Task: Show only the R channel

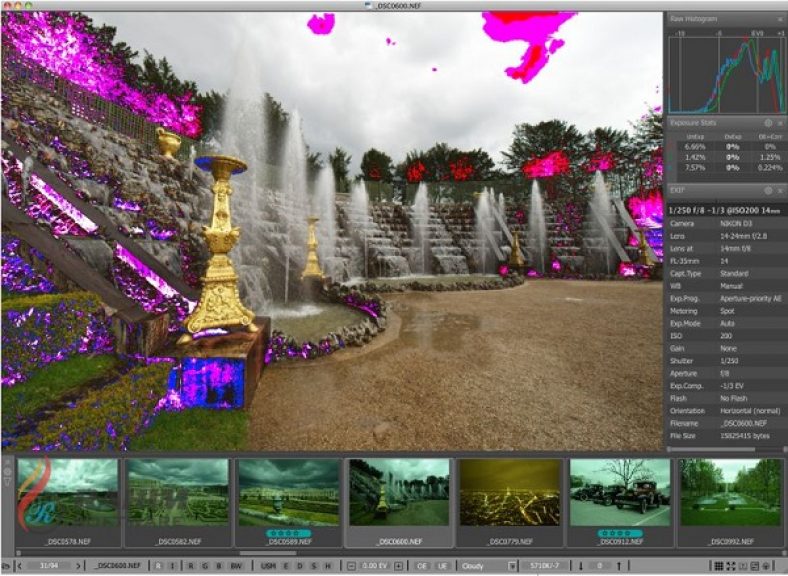Action: [x=190, y=566]
